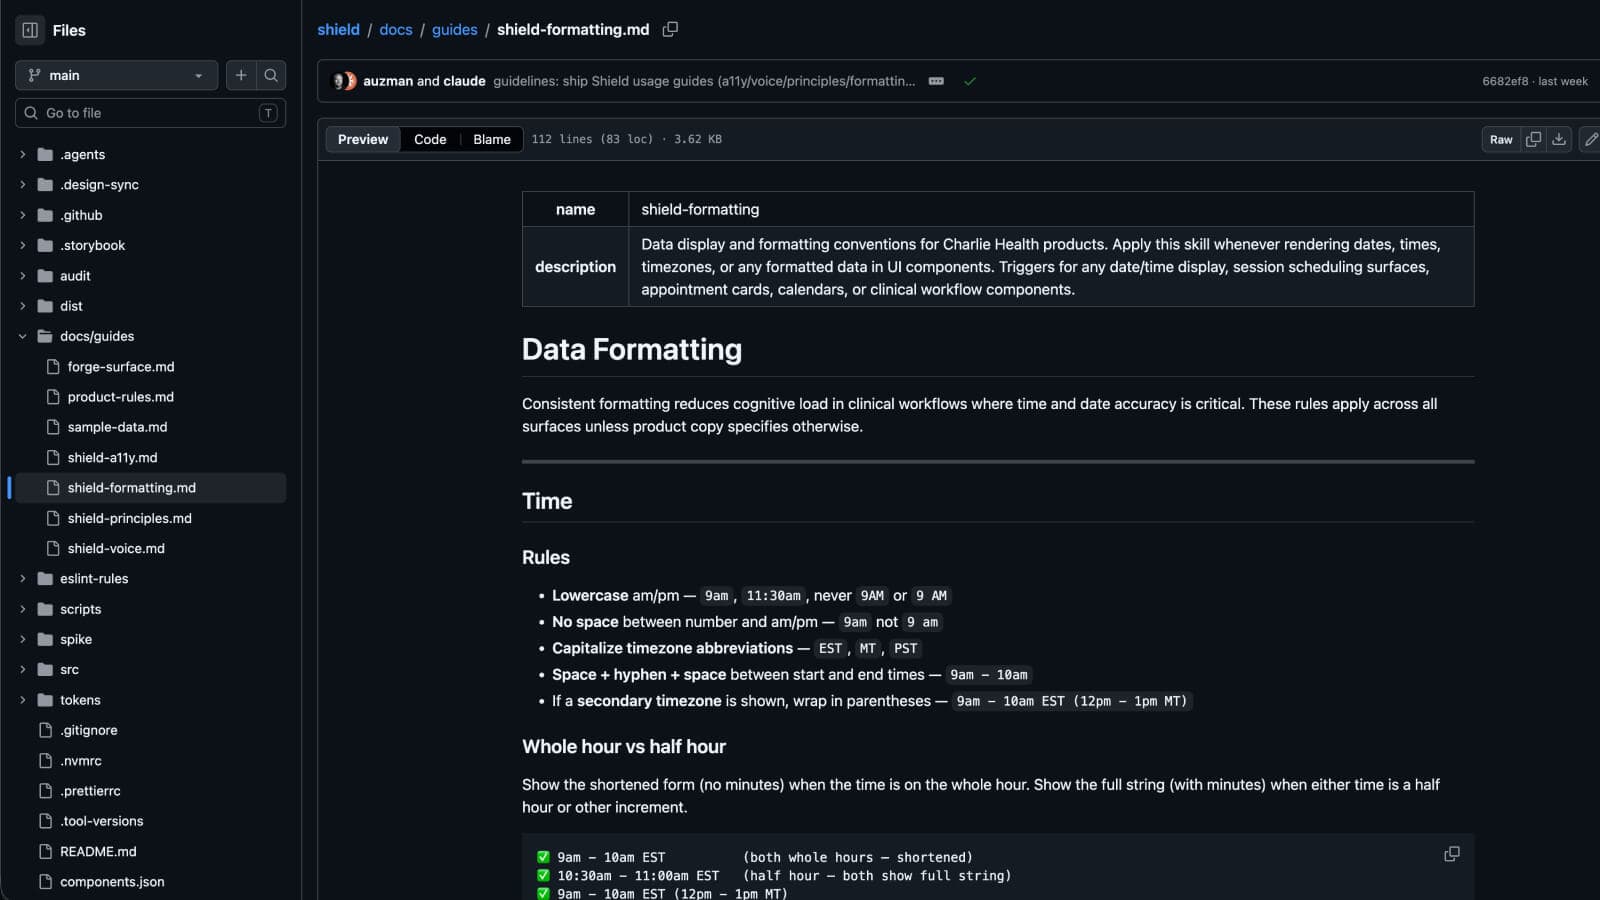This screenshot has width=1600, height=900.
Task: Expand the scripts folder chevron
Action: [23, 609]
